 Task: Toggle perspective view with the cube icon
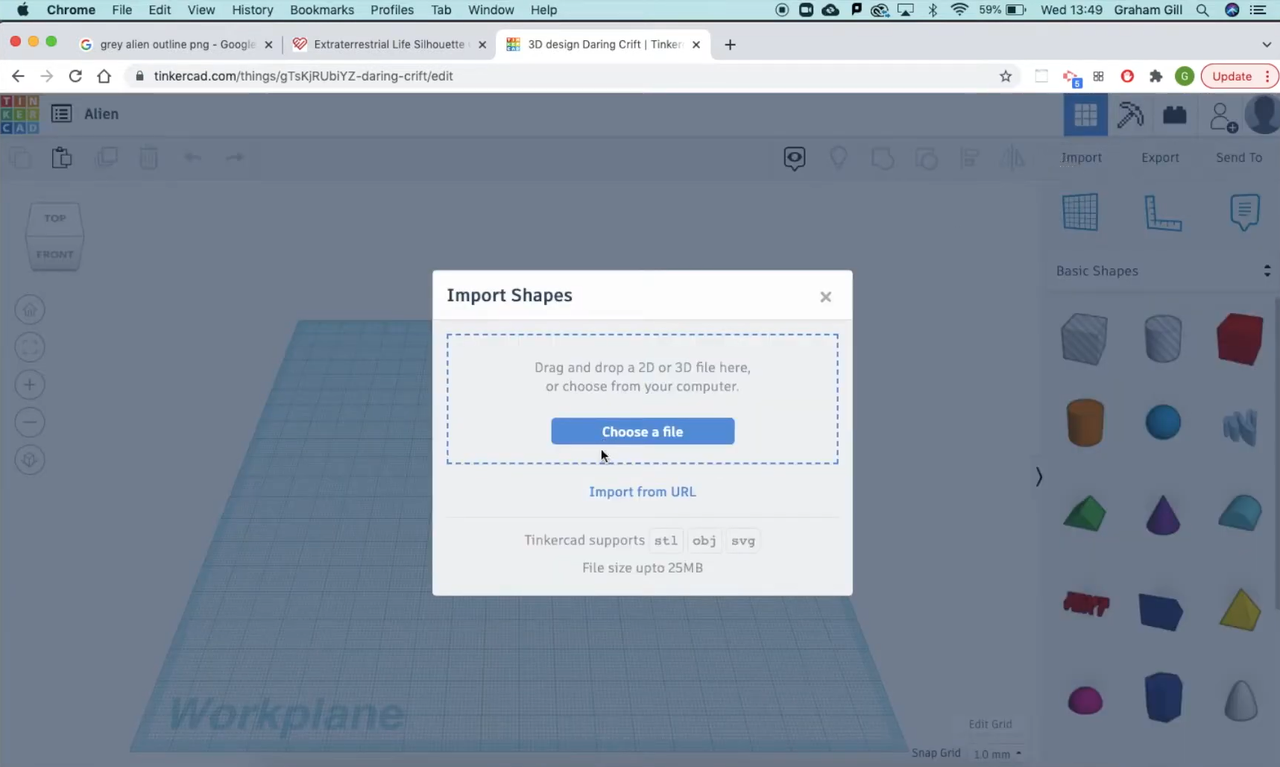pyautogui.click(x=29, y=459)
